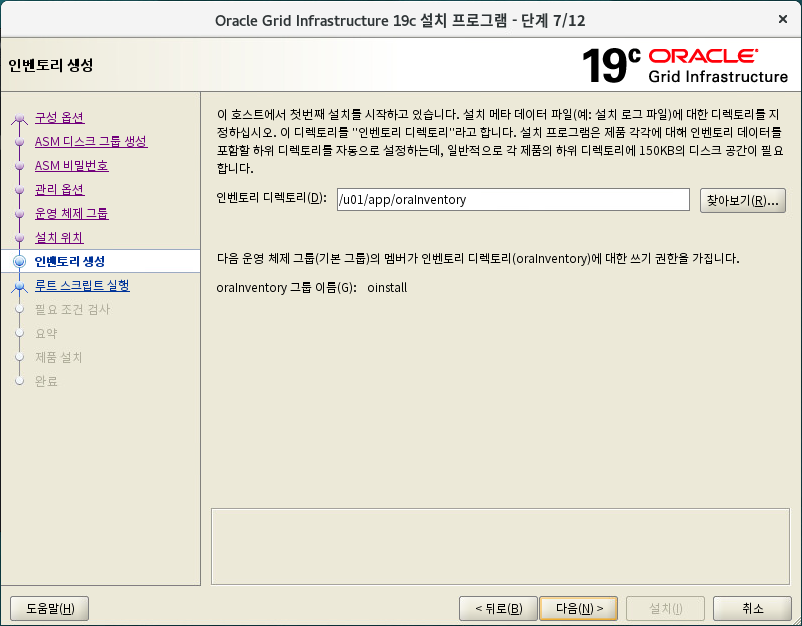The image size is (802, 626).
Task: Click the 인벤토리 생성 active step icon
Action: (19, 261)
